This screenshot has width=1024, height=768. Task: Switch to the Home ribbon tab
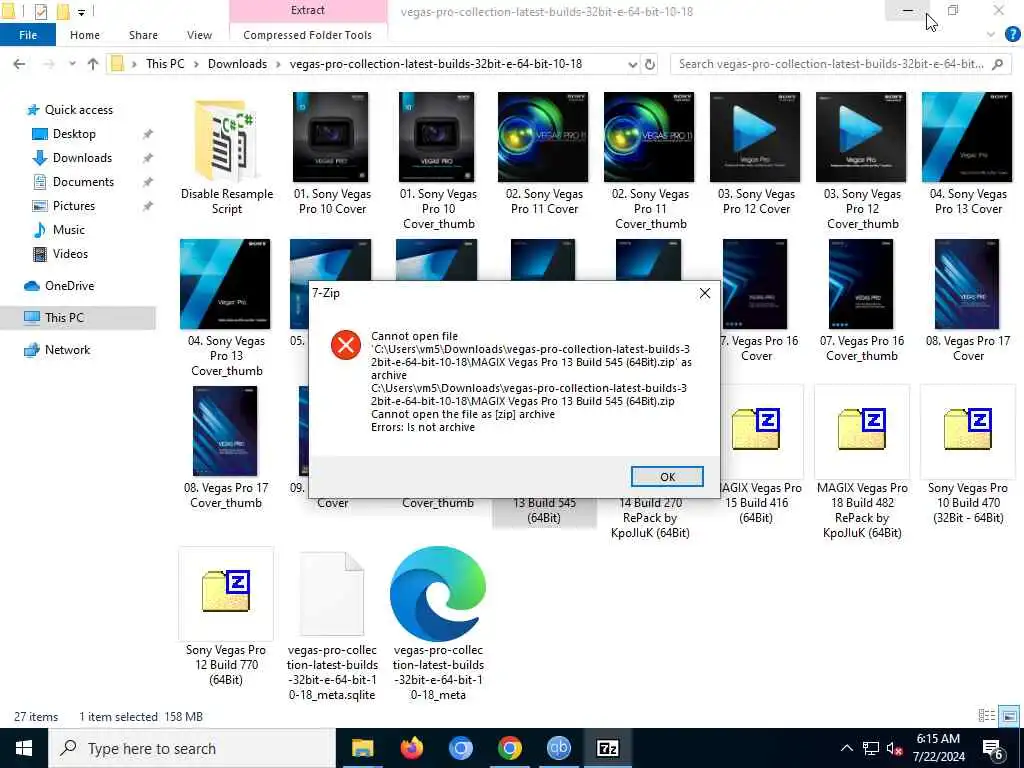click(85, 35)
